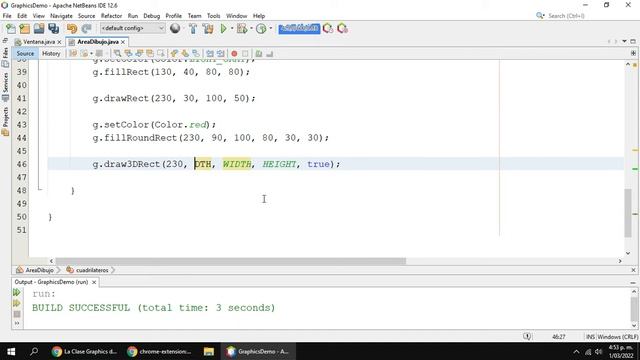Screen dimensions: 640x360
Task: Click the Toggle Bookmark icon
Action: coord(196,53)
